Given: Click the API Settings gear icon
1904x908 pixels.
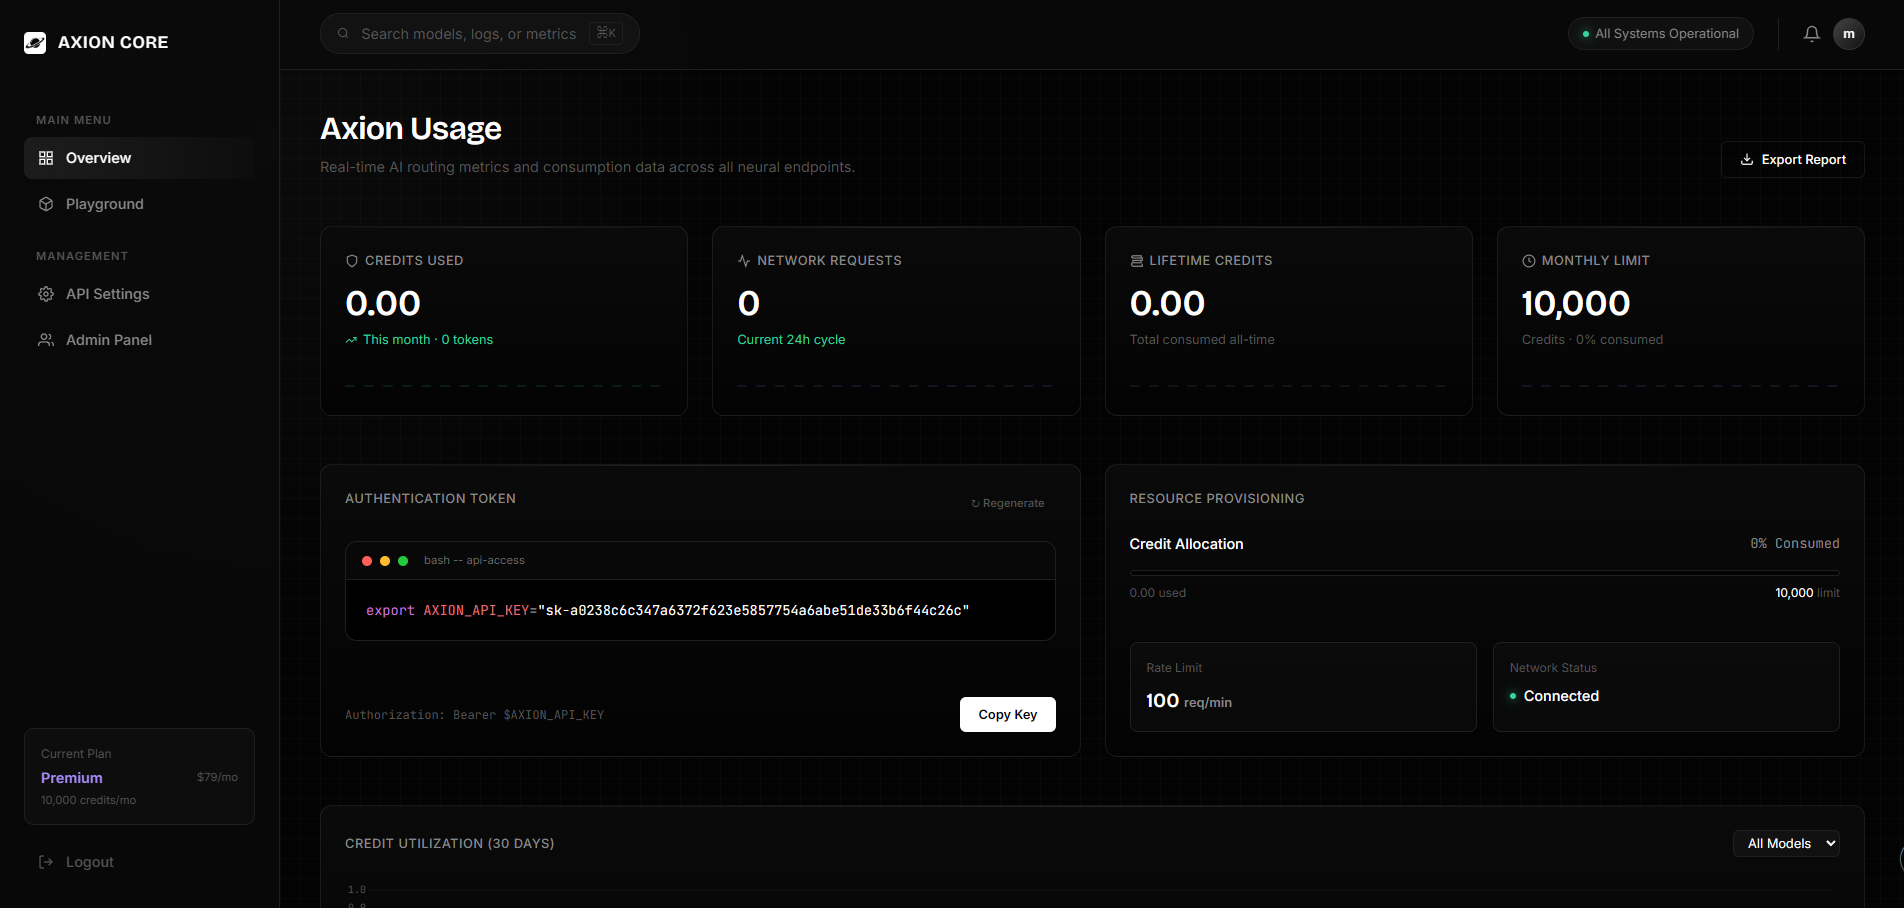Looking at the screenshot, I should pyautogui.click(x=46, y=294).
